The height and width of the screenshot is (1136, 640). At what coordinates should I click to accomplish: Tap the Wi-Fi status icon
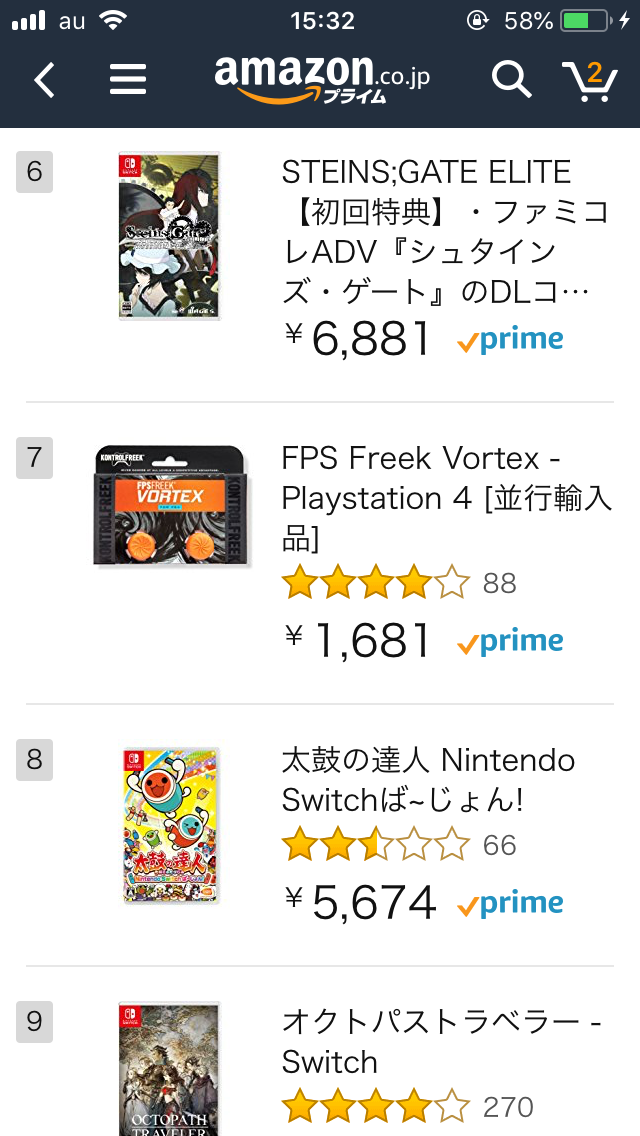[112, 20]
